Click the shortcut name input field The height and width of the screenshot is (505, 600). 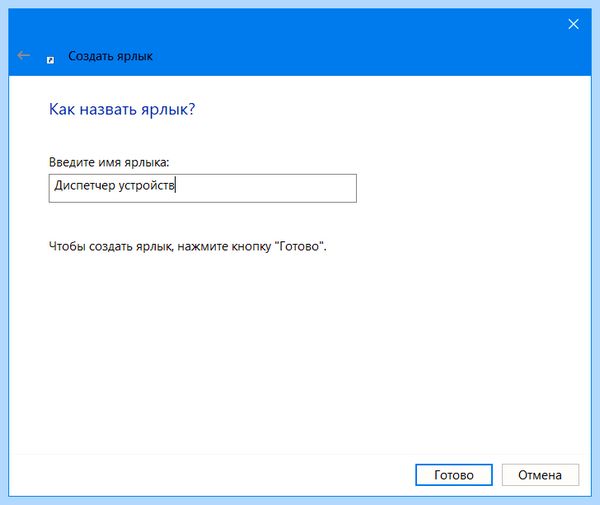click(203, 188)
